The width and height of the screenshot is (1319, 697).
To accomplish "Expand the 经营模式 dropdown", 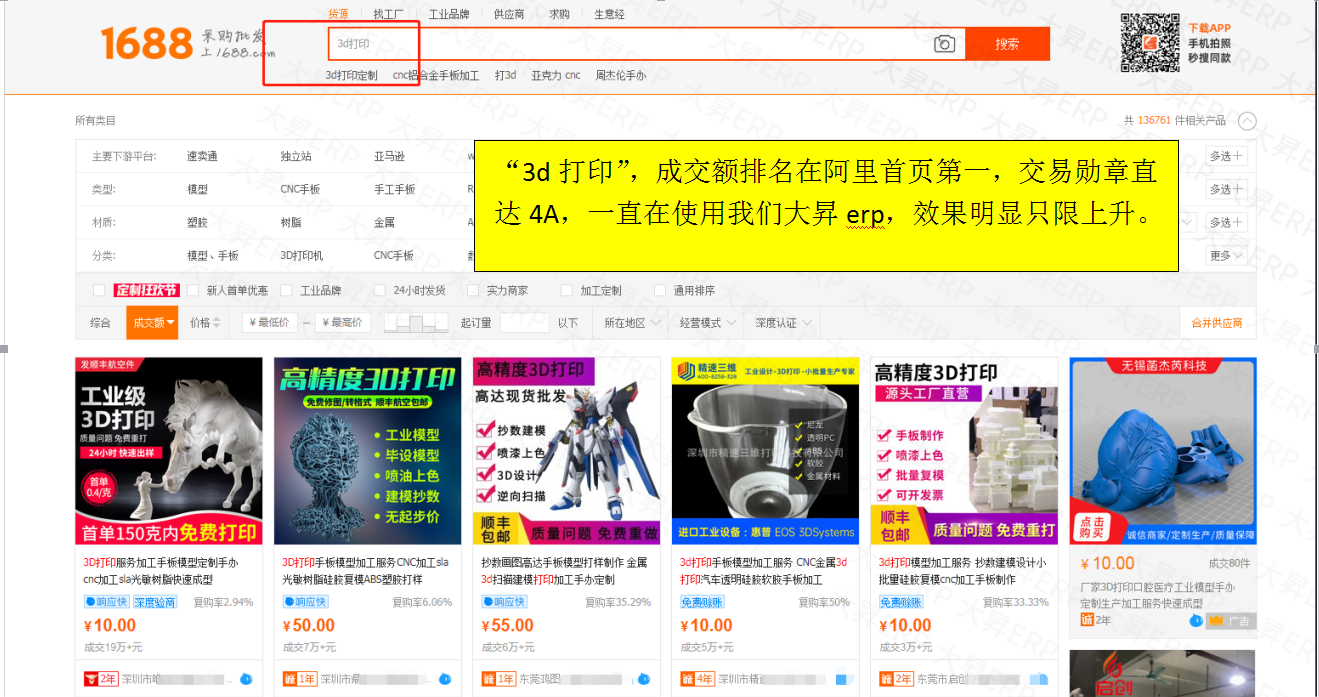I will coord(708,323).
